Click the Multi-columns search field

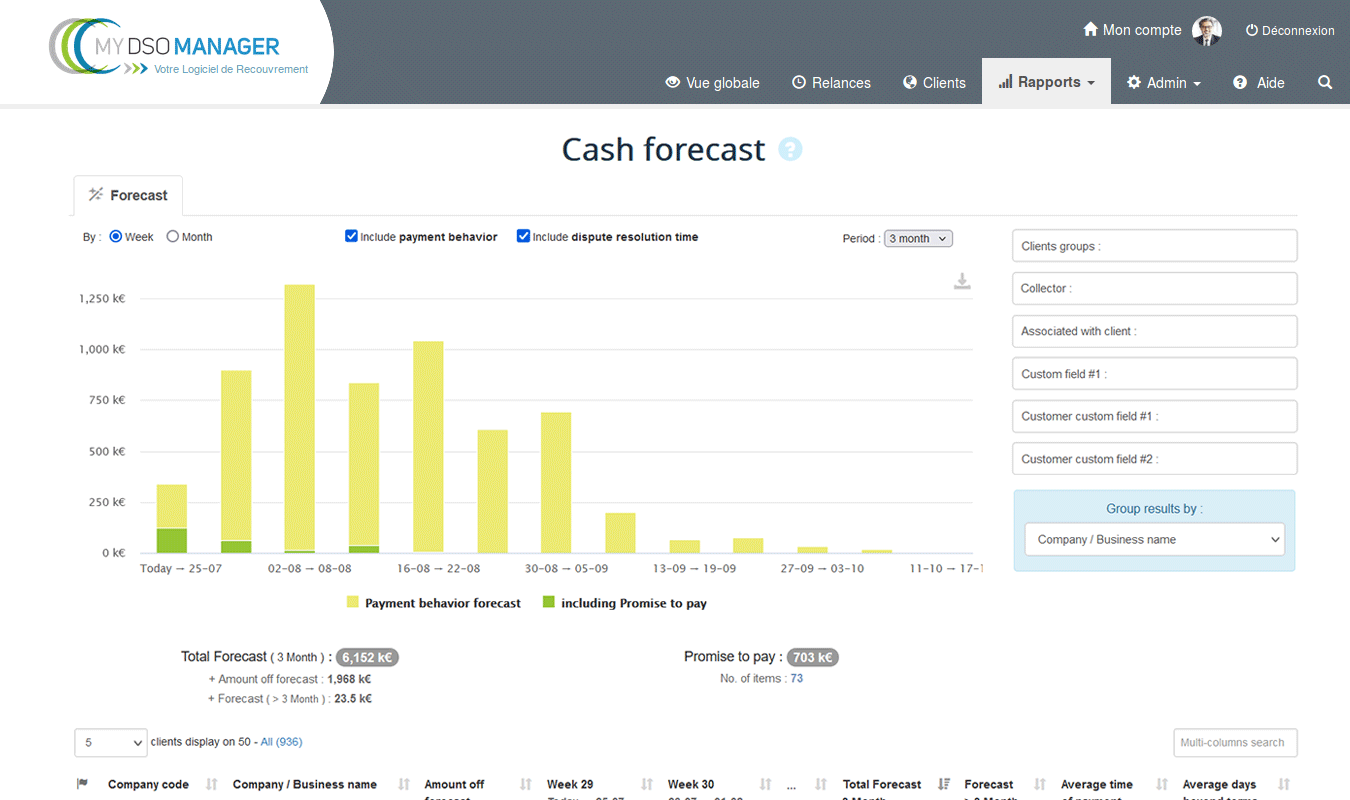point(1234,743)
